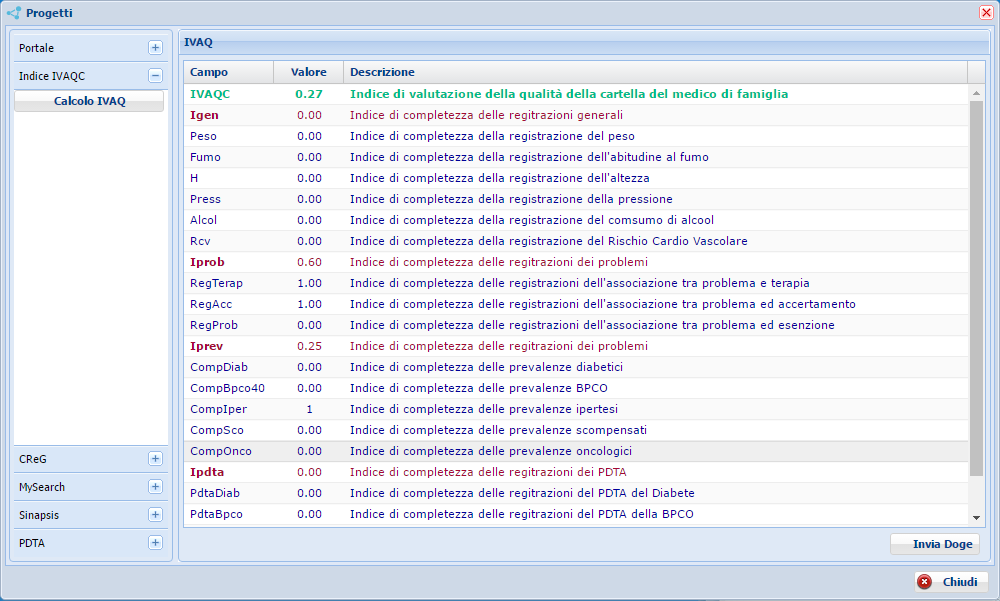
Task: Select the PdtaDiab row
Action: 576,493
